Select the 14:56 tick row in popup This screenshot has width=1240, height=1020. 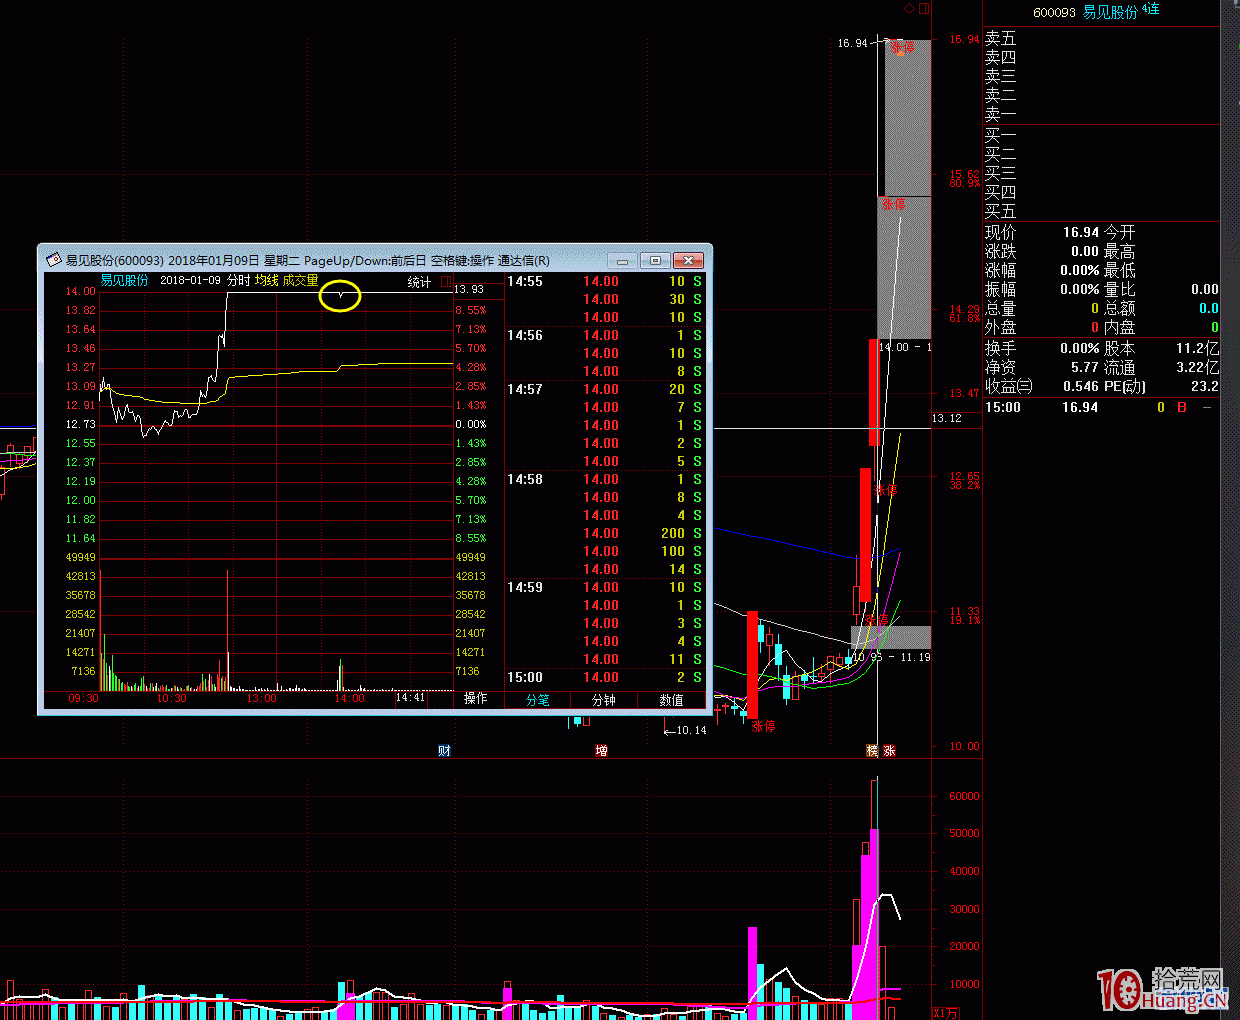(604, 335)
